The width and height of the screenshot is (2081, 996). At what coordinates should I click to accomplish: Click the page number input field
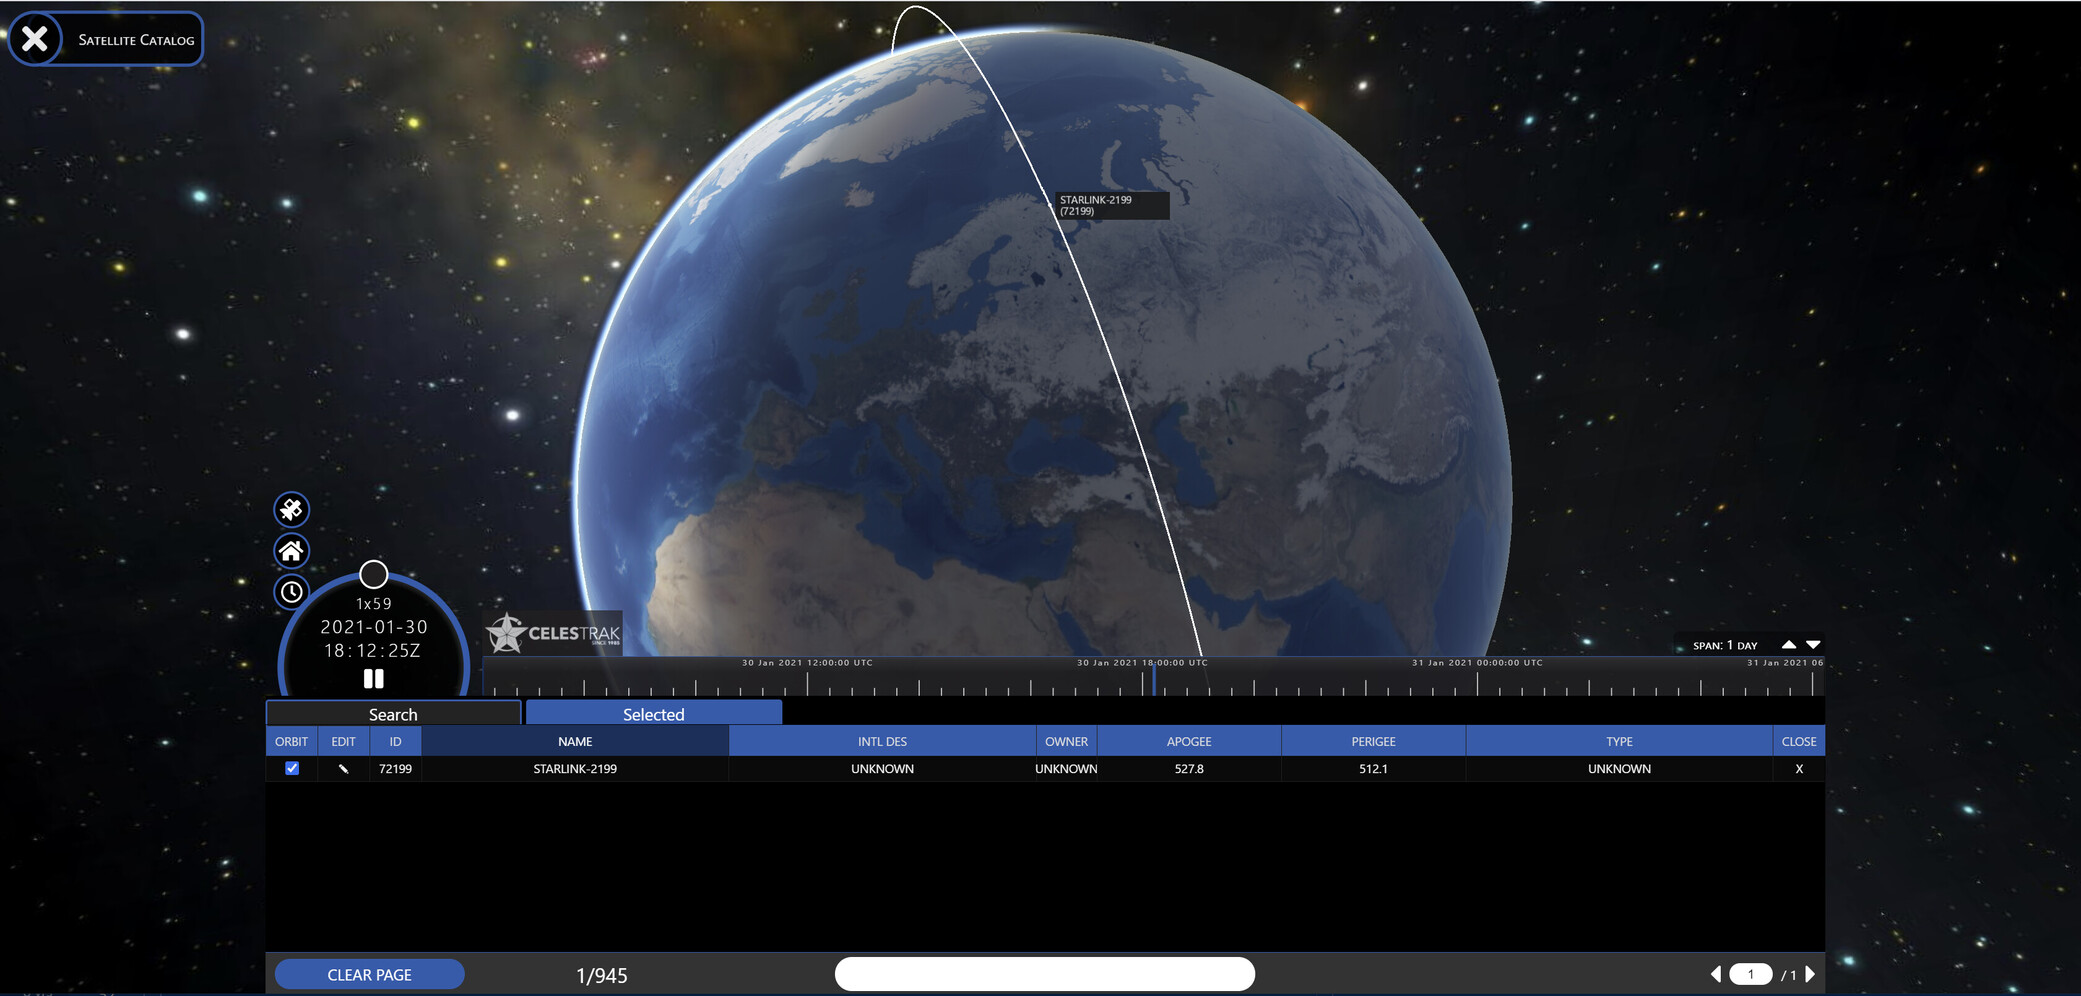pos(1750,974)
